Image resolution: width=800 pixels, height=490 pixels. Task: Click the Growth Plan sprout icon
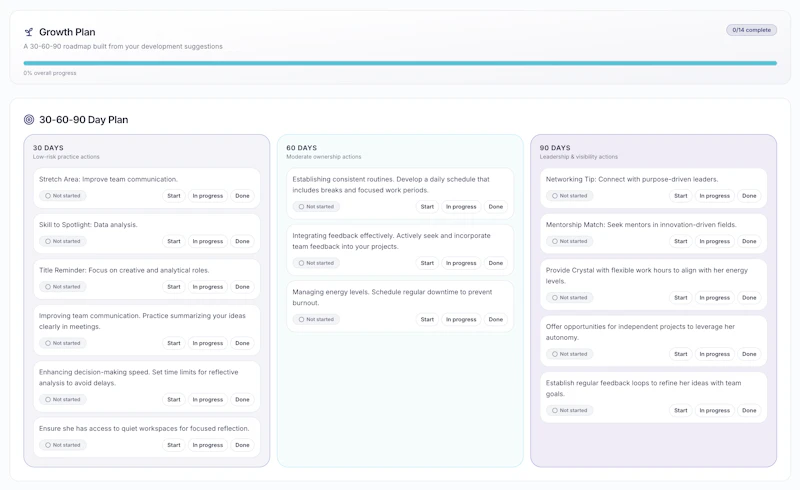(x=29, y=32)
